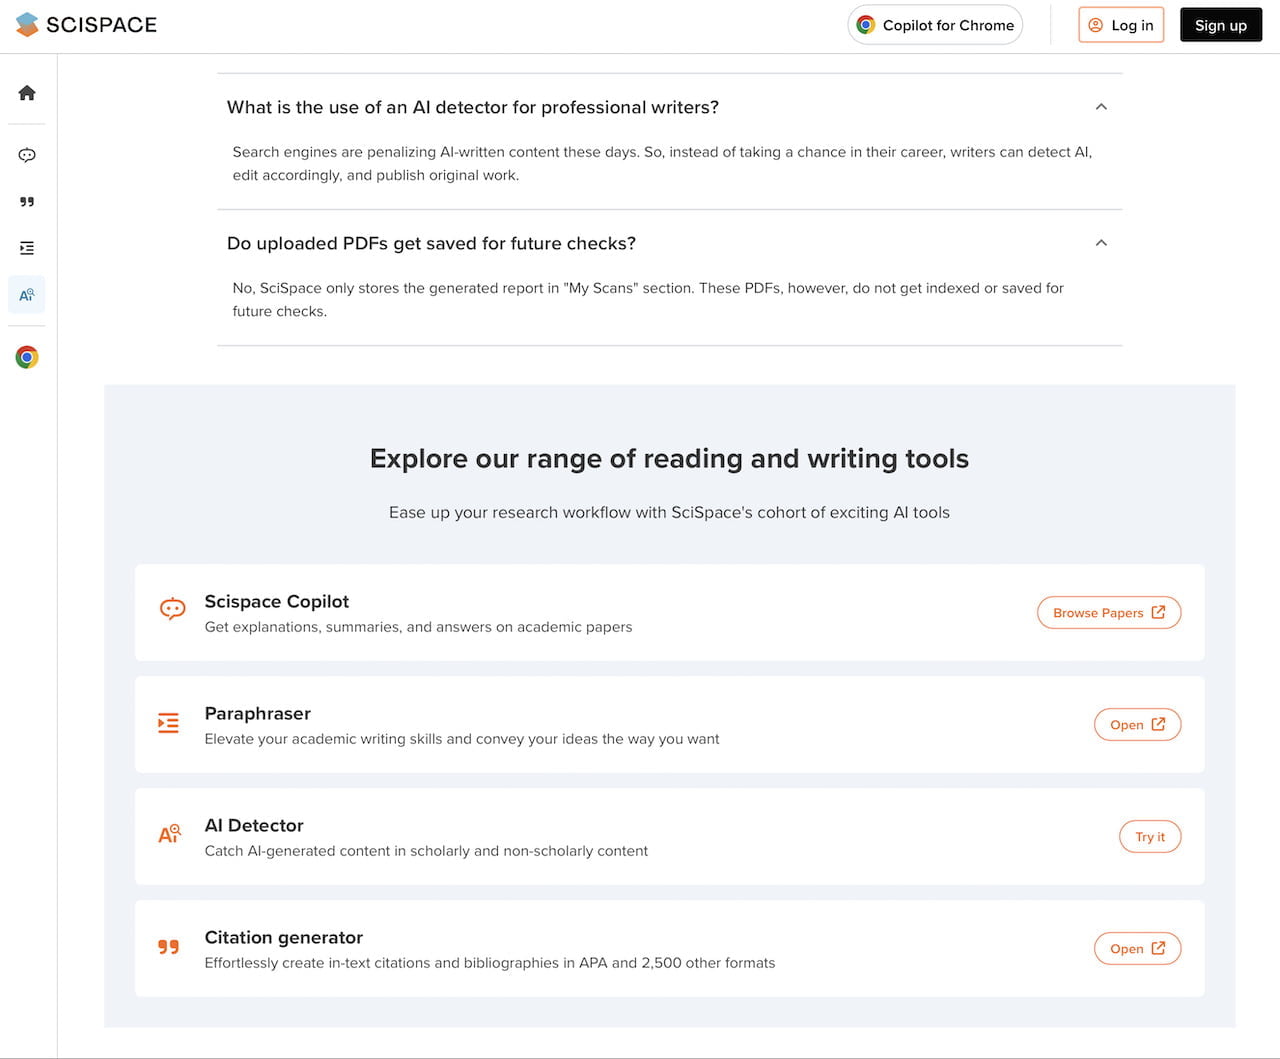Viewport: 1280px width, 1059px height.
Task: Click the Chrome extension sidebar icon
Action: [x=27, y=357]
